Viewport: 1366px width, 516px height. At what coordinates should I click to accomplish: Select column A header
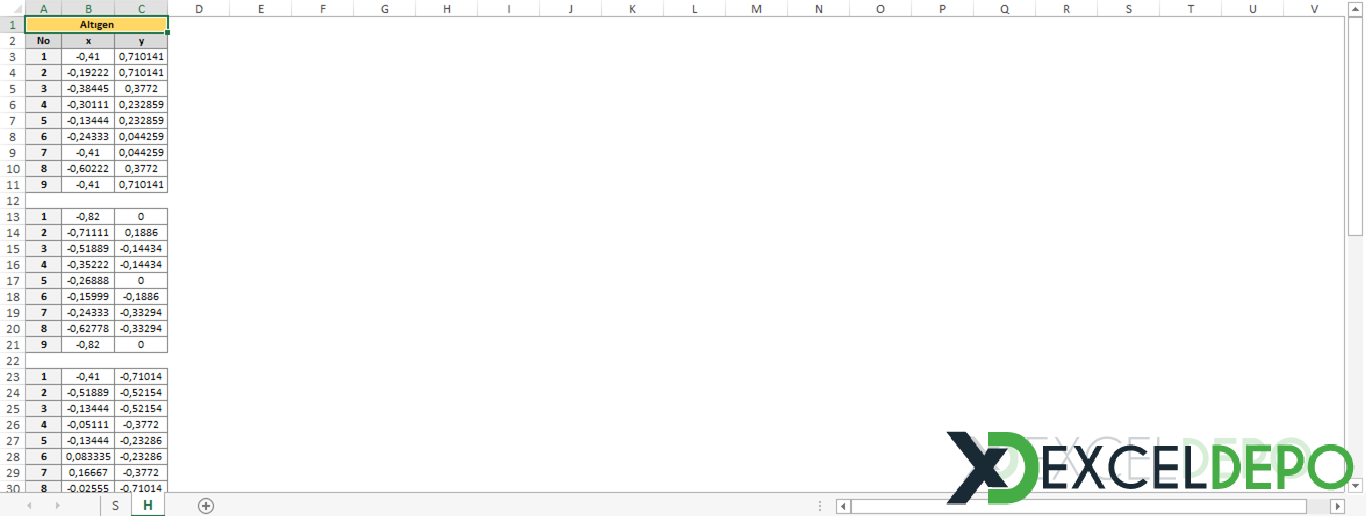(43, 8)
